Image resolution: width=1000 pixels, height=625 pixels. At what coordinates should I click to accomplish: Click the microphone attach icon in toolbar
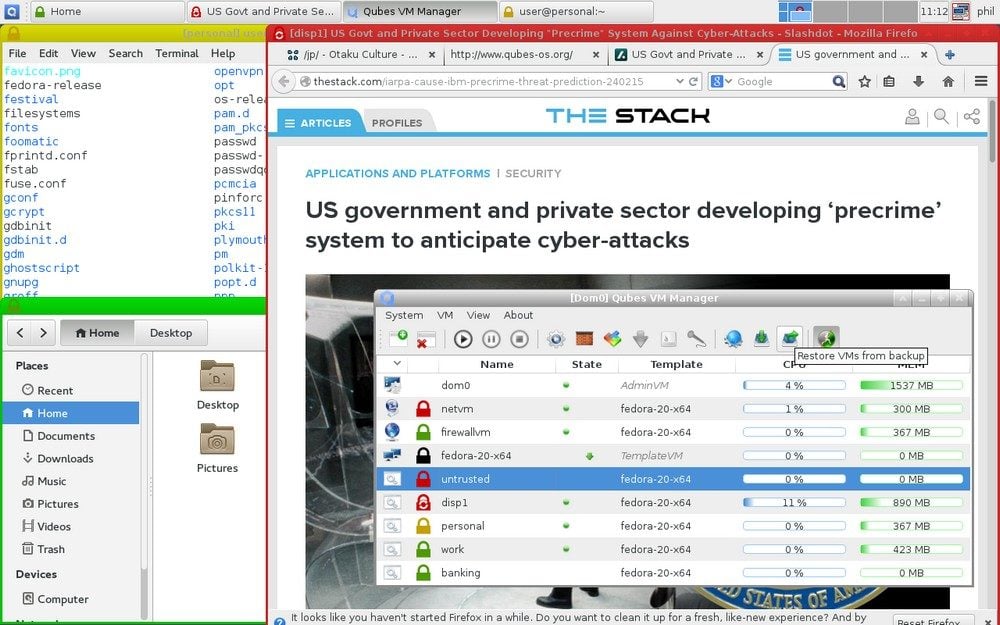pos(696,339)
